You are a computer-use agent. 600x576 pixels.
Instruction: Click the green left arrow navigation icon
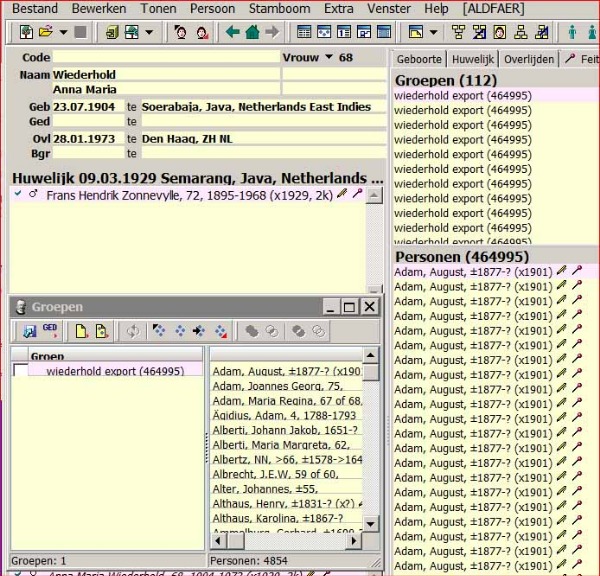[x=232, y=32]
